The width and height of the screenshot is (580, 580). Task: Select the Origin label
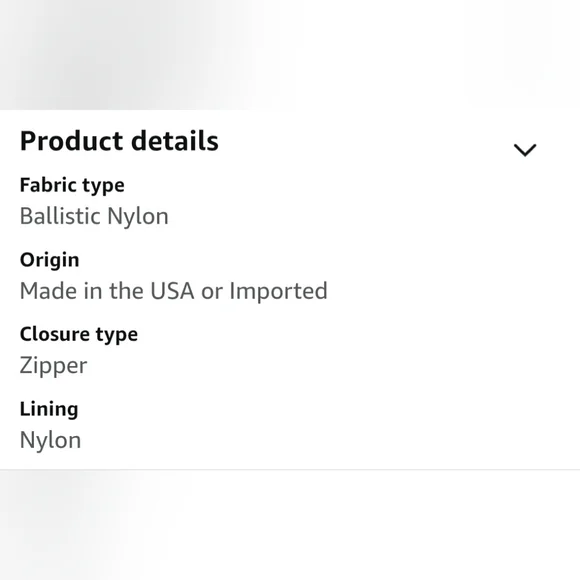[x=50, y=260]
